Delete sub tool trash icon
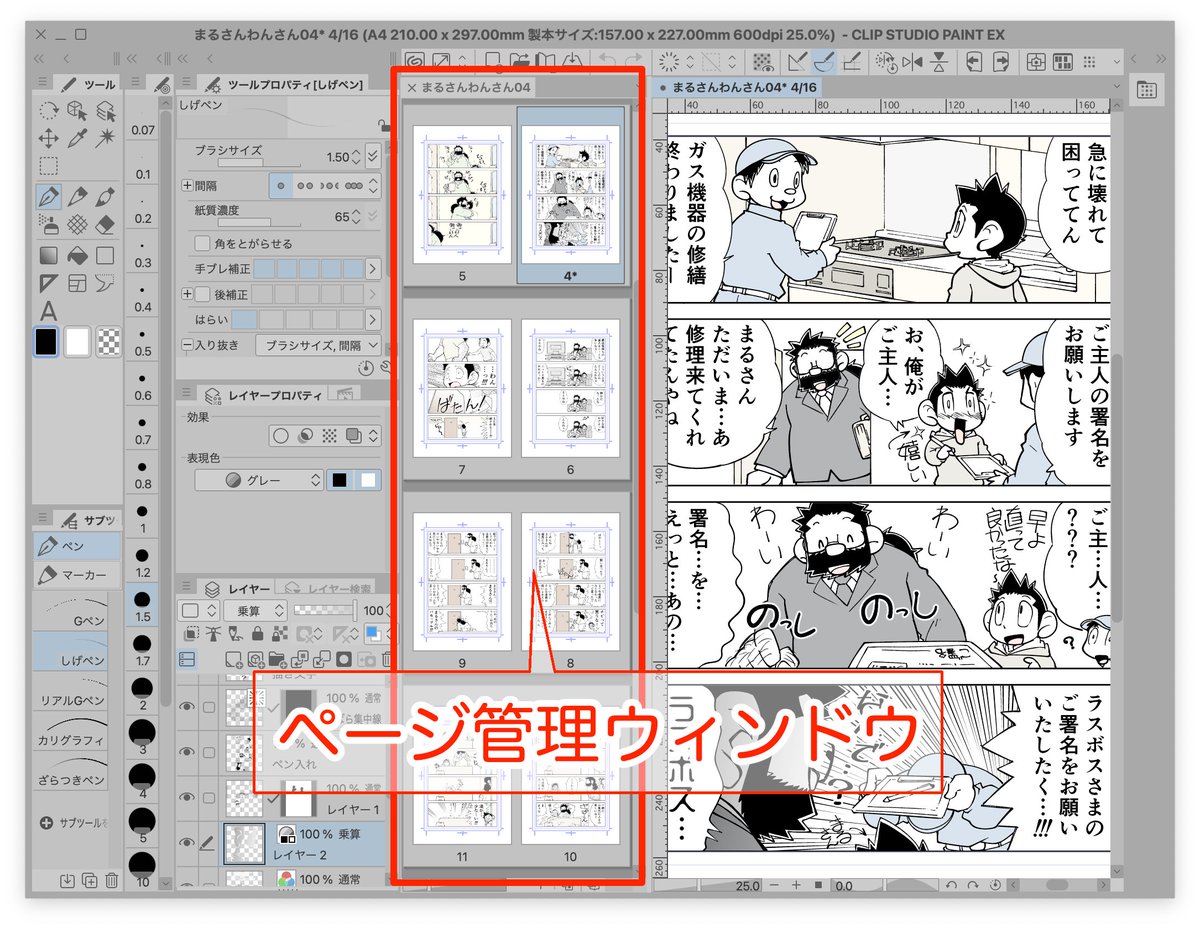This screenshot has width=1200, height=928. pyautogui.click(x=112, y=880)
